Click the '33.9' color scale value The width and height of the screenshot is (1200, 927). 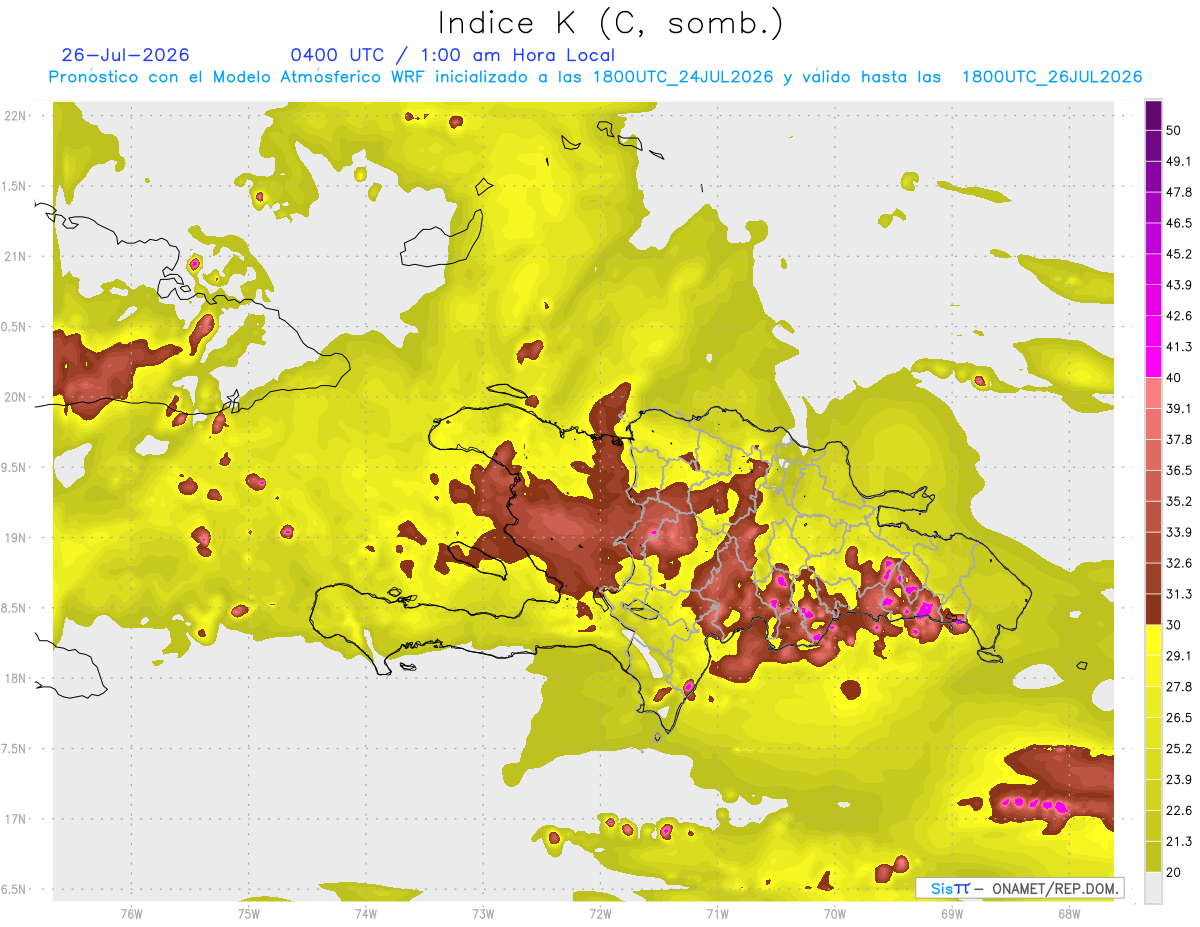point(1179,532)
